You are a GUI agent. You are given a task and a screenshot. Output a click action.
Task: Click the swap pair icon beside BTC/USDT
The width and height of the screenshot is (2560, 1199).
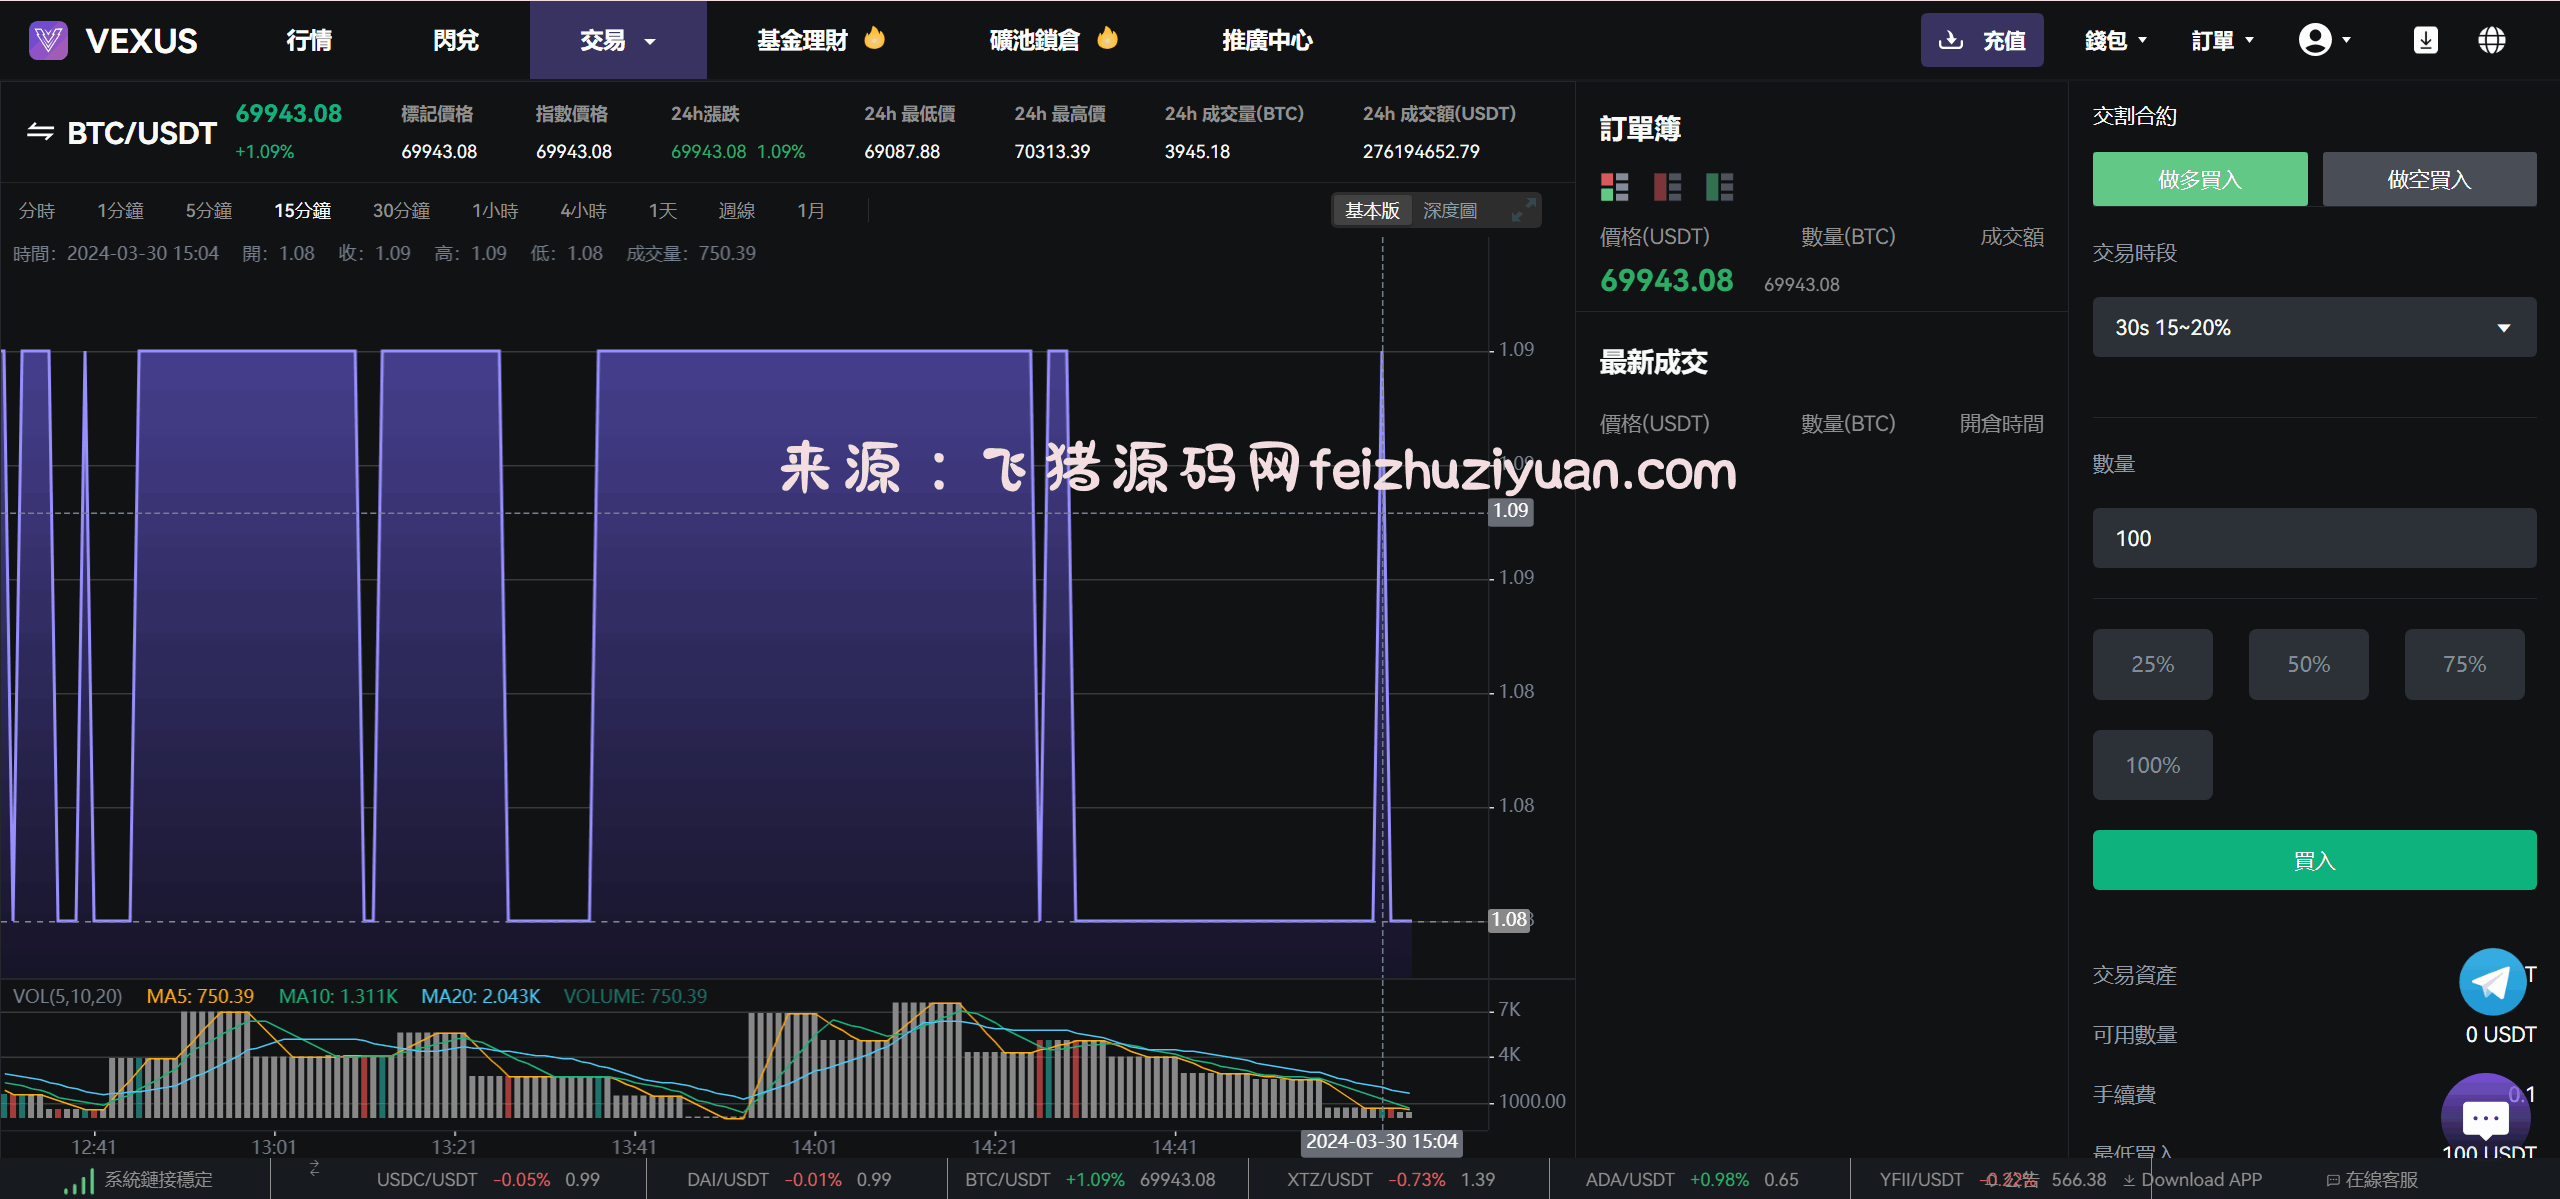pos(40,132)
